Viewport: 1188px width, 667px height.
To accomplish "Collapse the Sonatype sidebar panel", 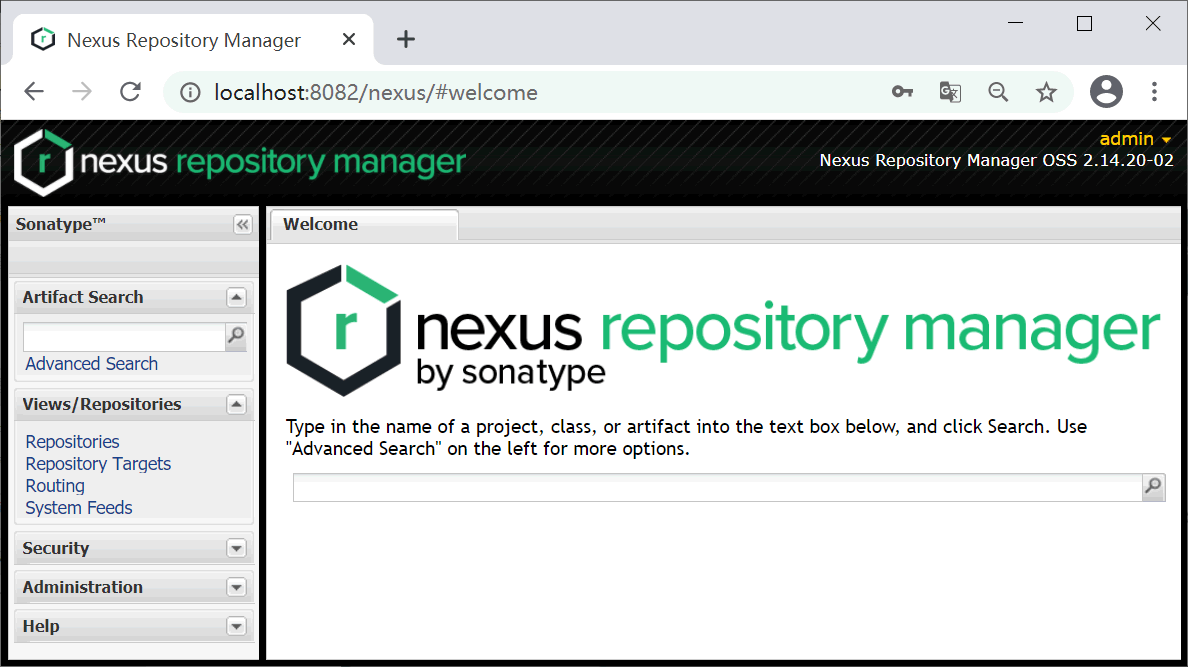I will pyautogui.click(x=242, y=224).
